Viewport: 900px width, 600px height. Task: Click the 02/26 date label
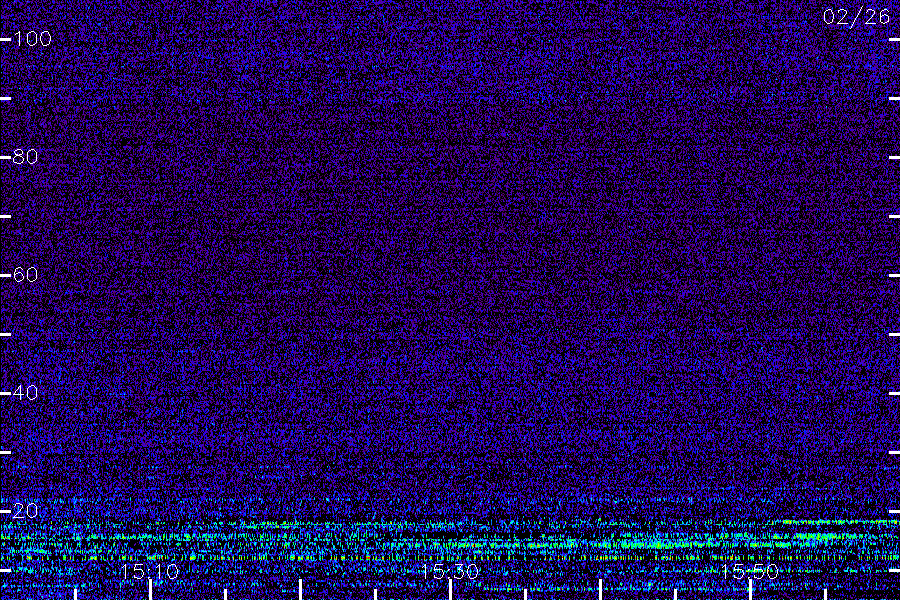click(x=856, y=17)
